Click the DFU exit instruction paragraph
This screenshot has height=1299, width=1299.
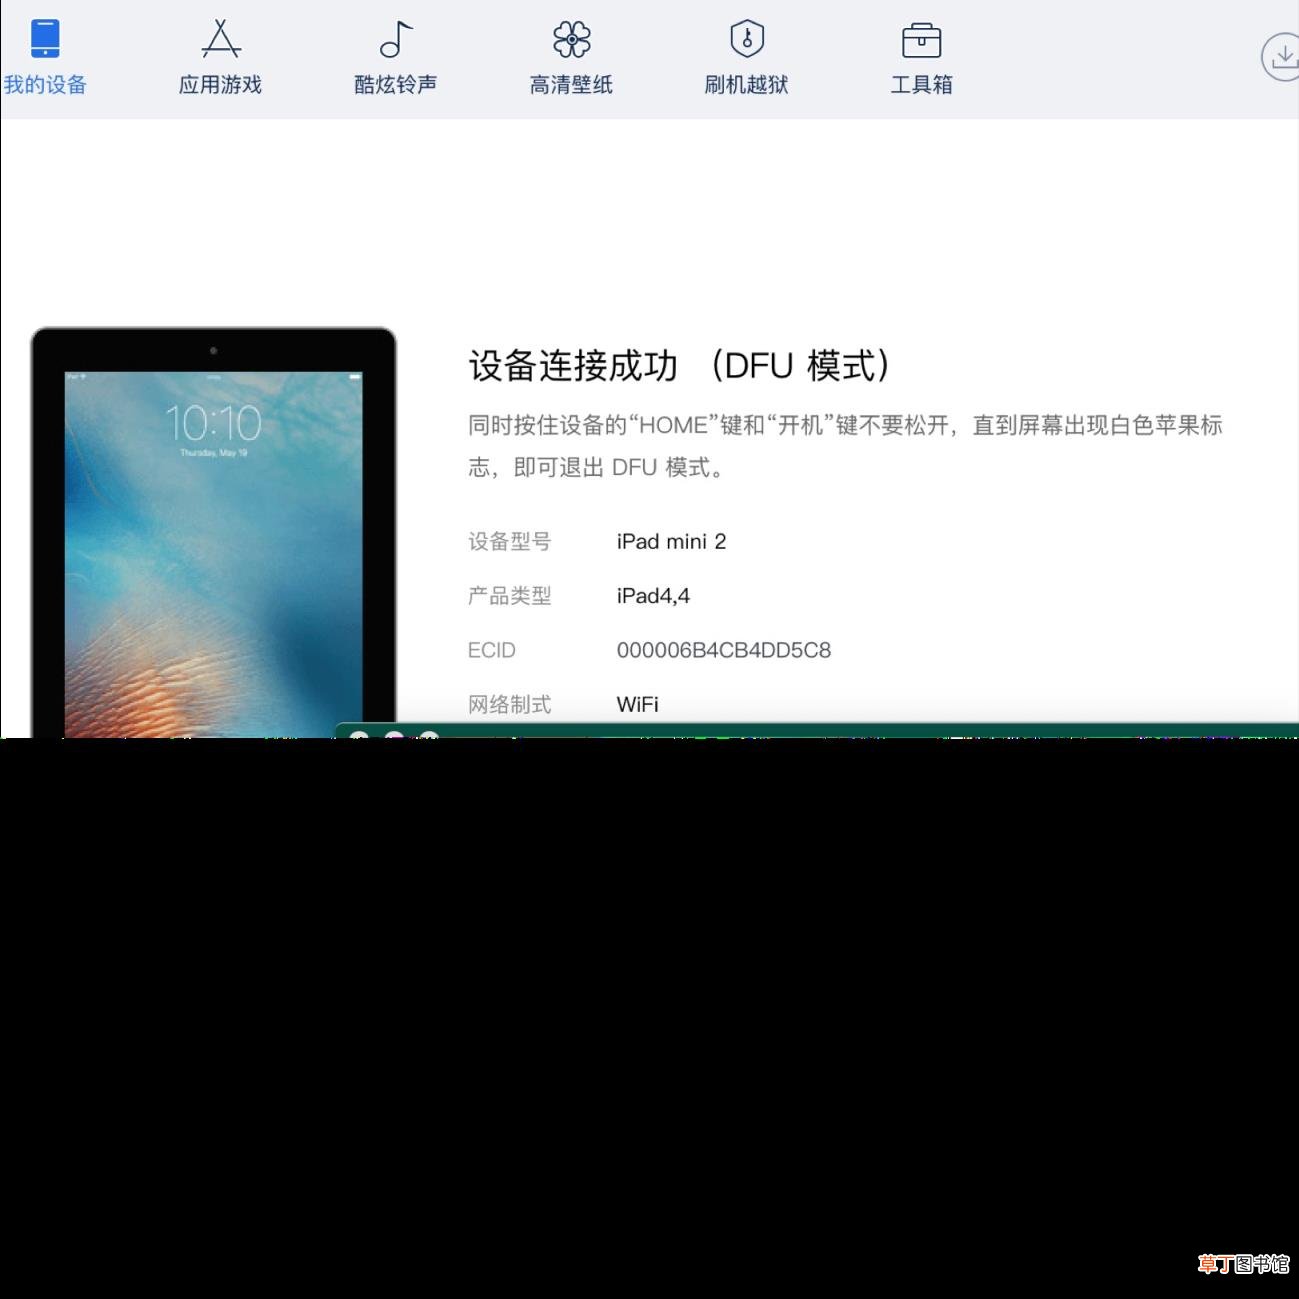846,446
